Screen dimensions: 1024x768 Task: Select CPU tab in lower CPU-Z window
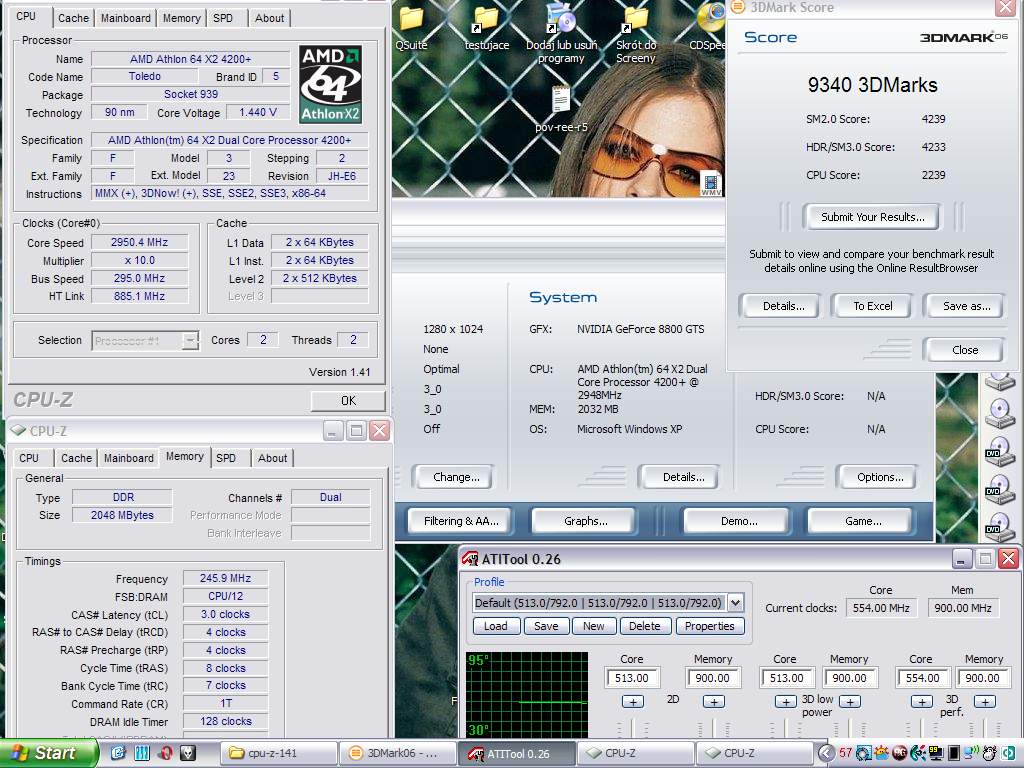click(29, 458)
